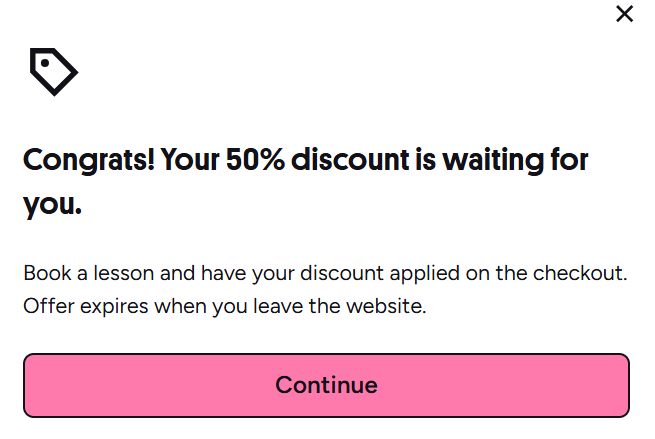
Task: Click the "you." on the heading's second line
Action: [52, 206]
